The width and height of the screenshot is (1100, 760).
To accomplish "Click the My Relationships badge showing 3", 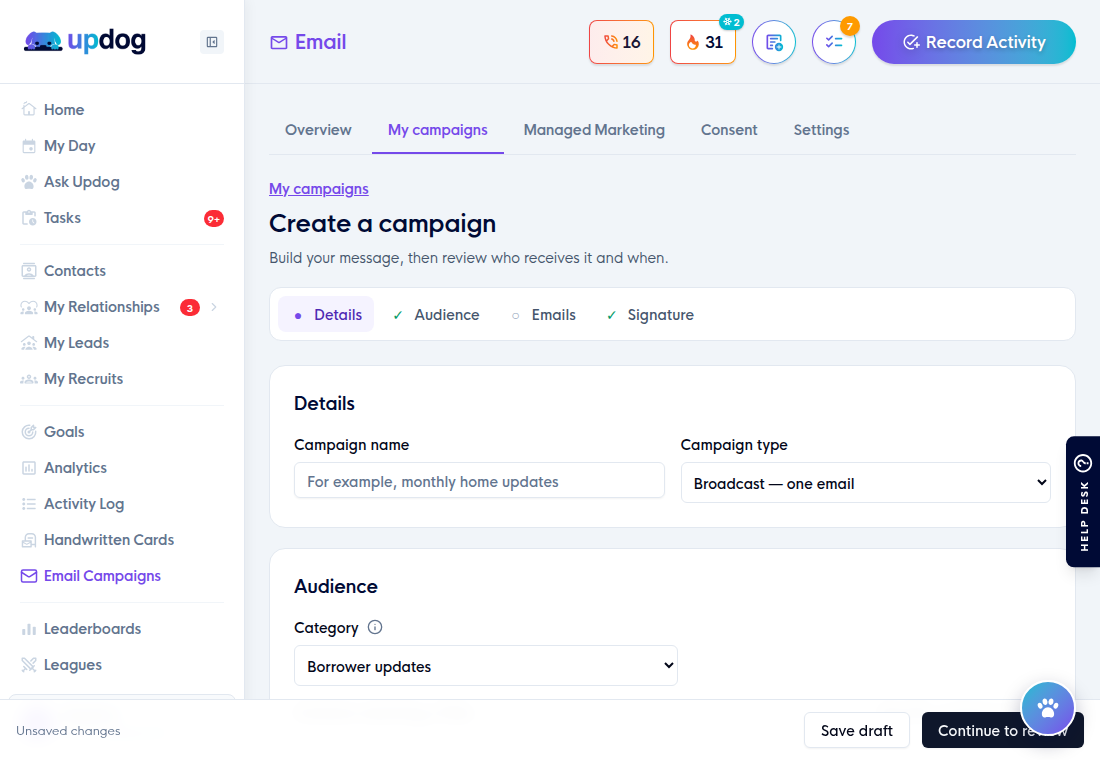I will tap(189, 307).
